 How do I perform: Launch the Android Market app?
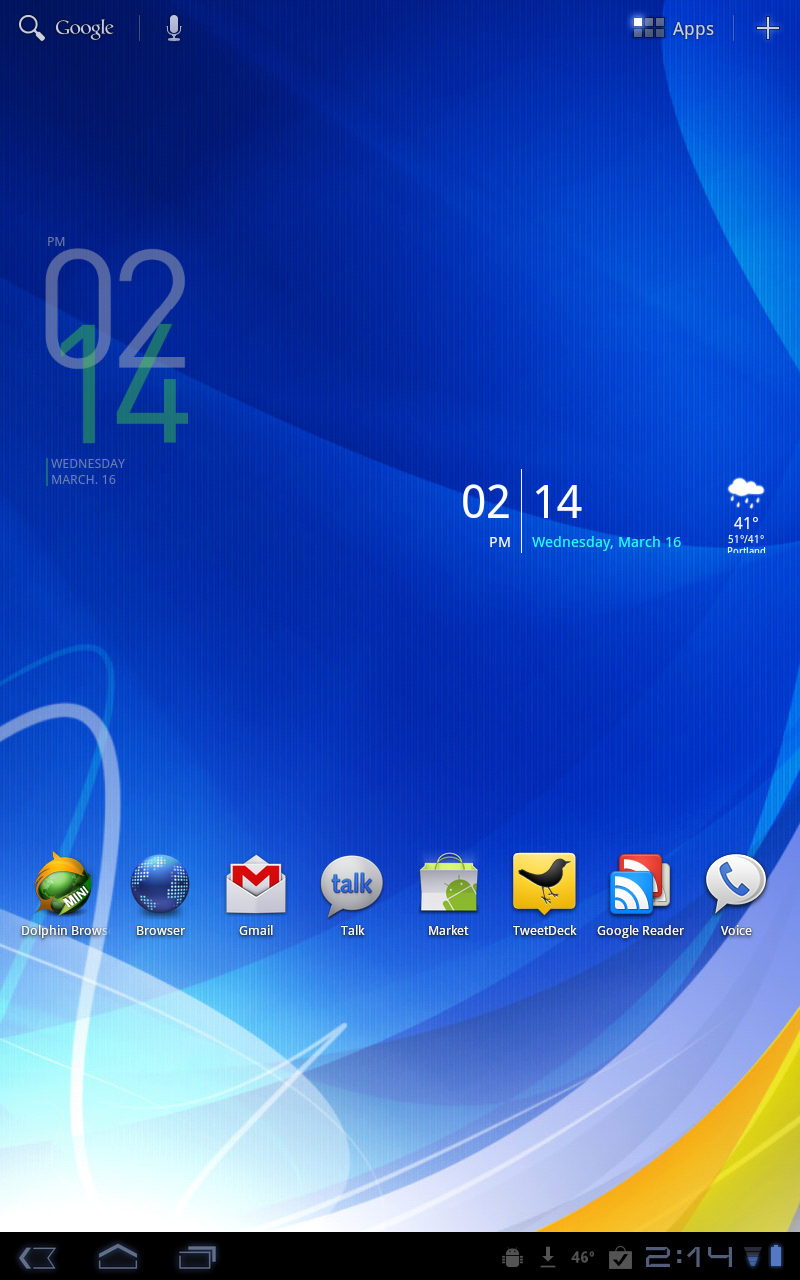click(x=448, y=886)
